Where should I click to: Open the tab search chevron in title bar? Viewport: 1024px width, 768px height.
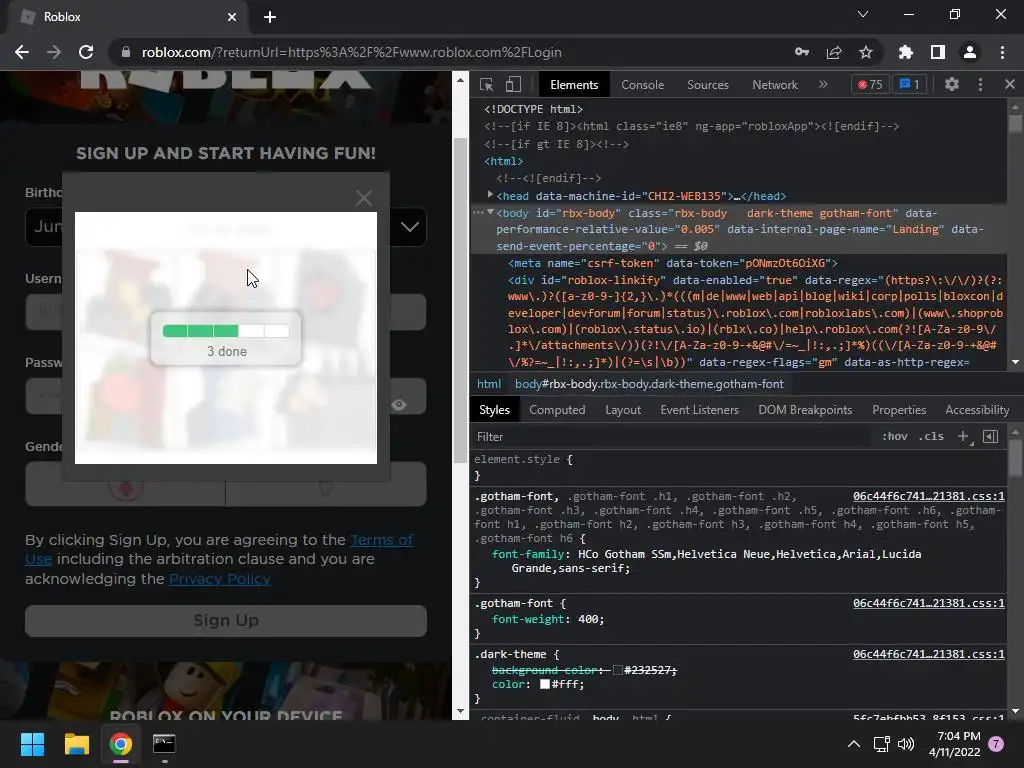863,14
